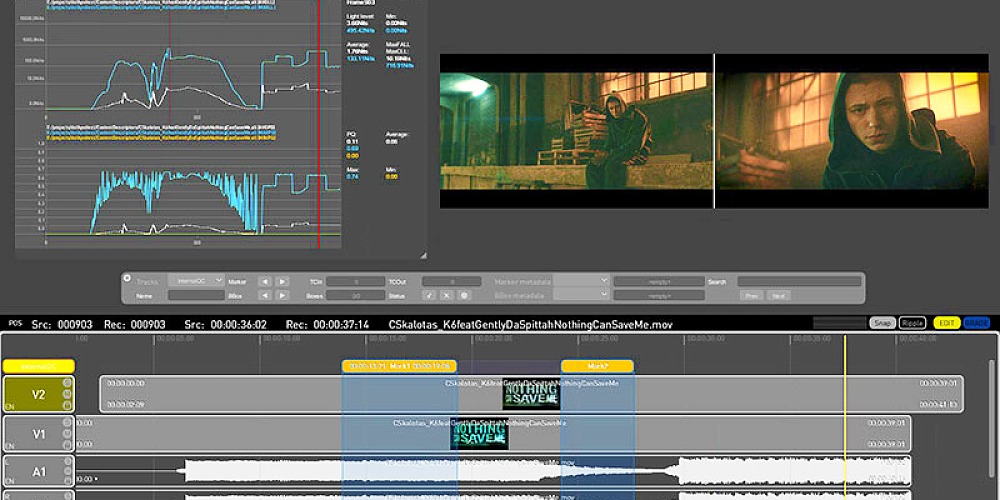Click the BBox metadata empty value field
The image size is (1000, 500).
(659, 295)
